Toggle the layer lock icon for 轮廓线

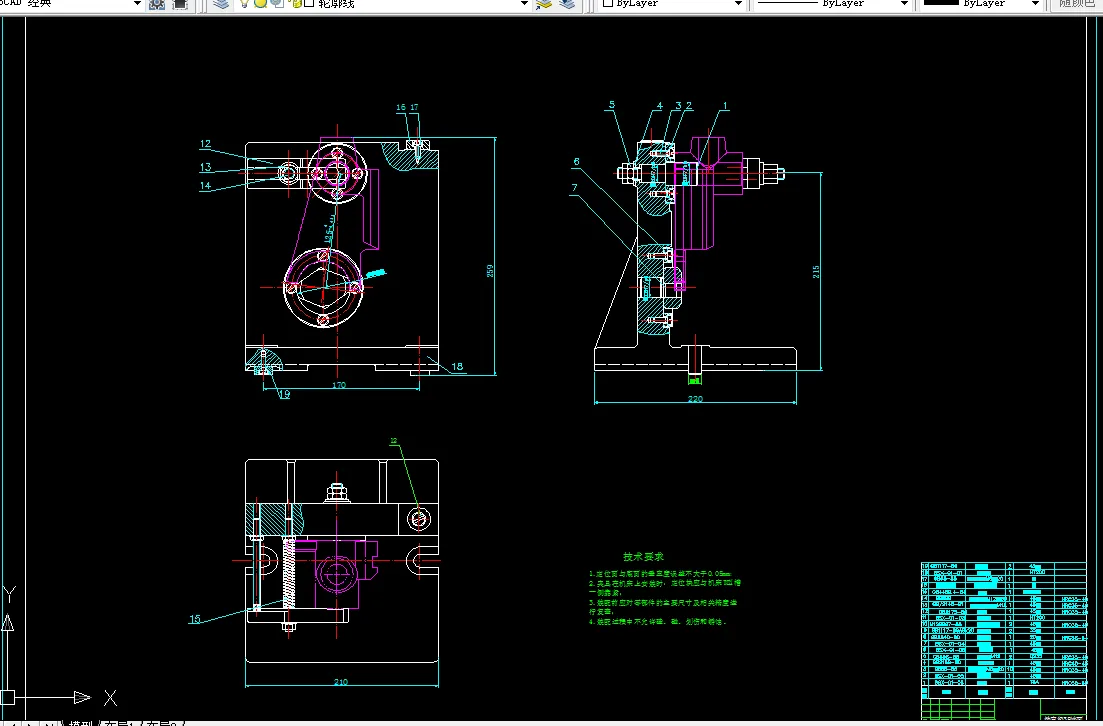coord(296,4)
